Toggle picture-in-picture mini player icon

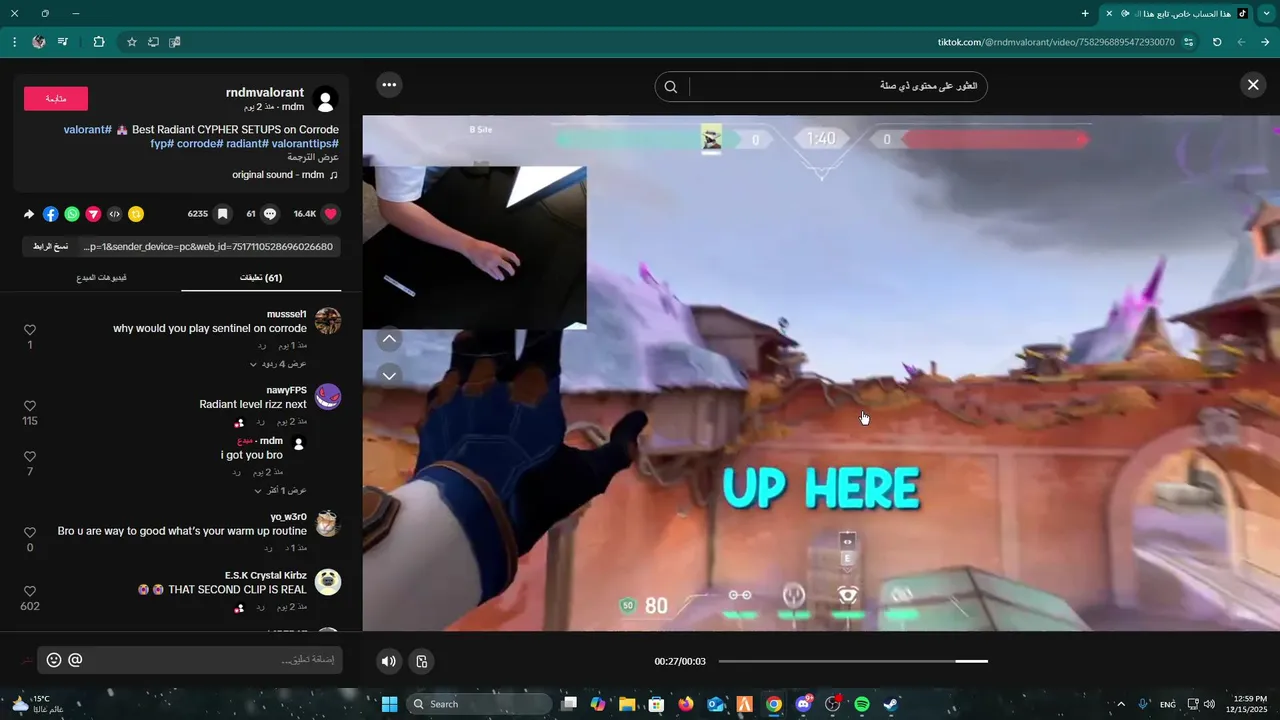coord(422,661)
